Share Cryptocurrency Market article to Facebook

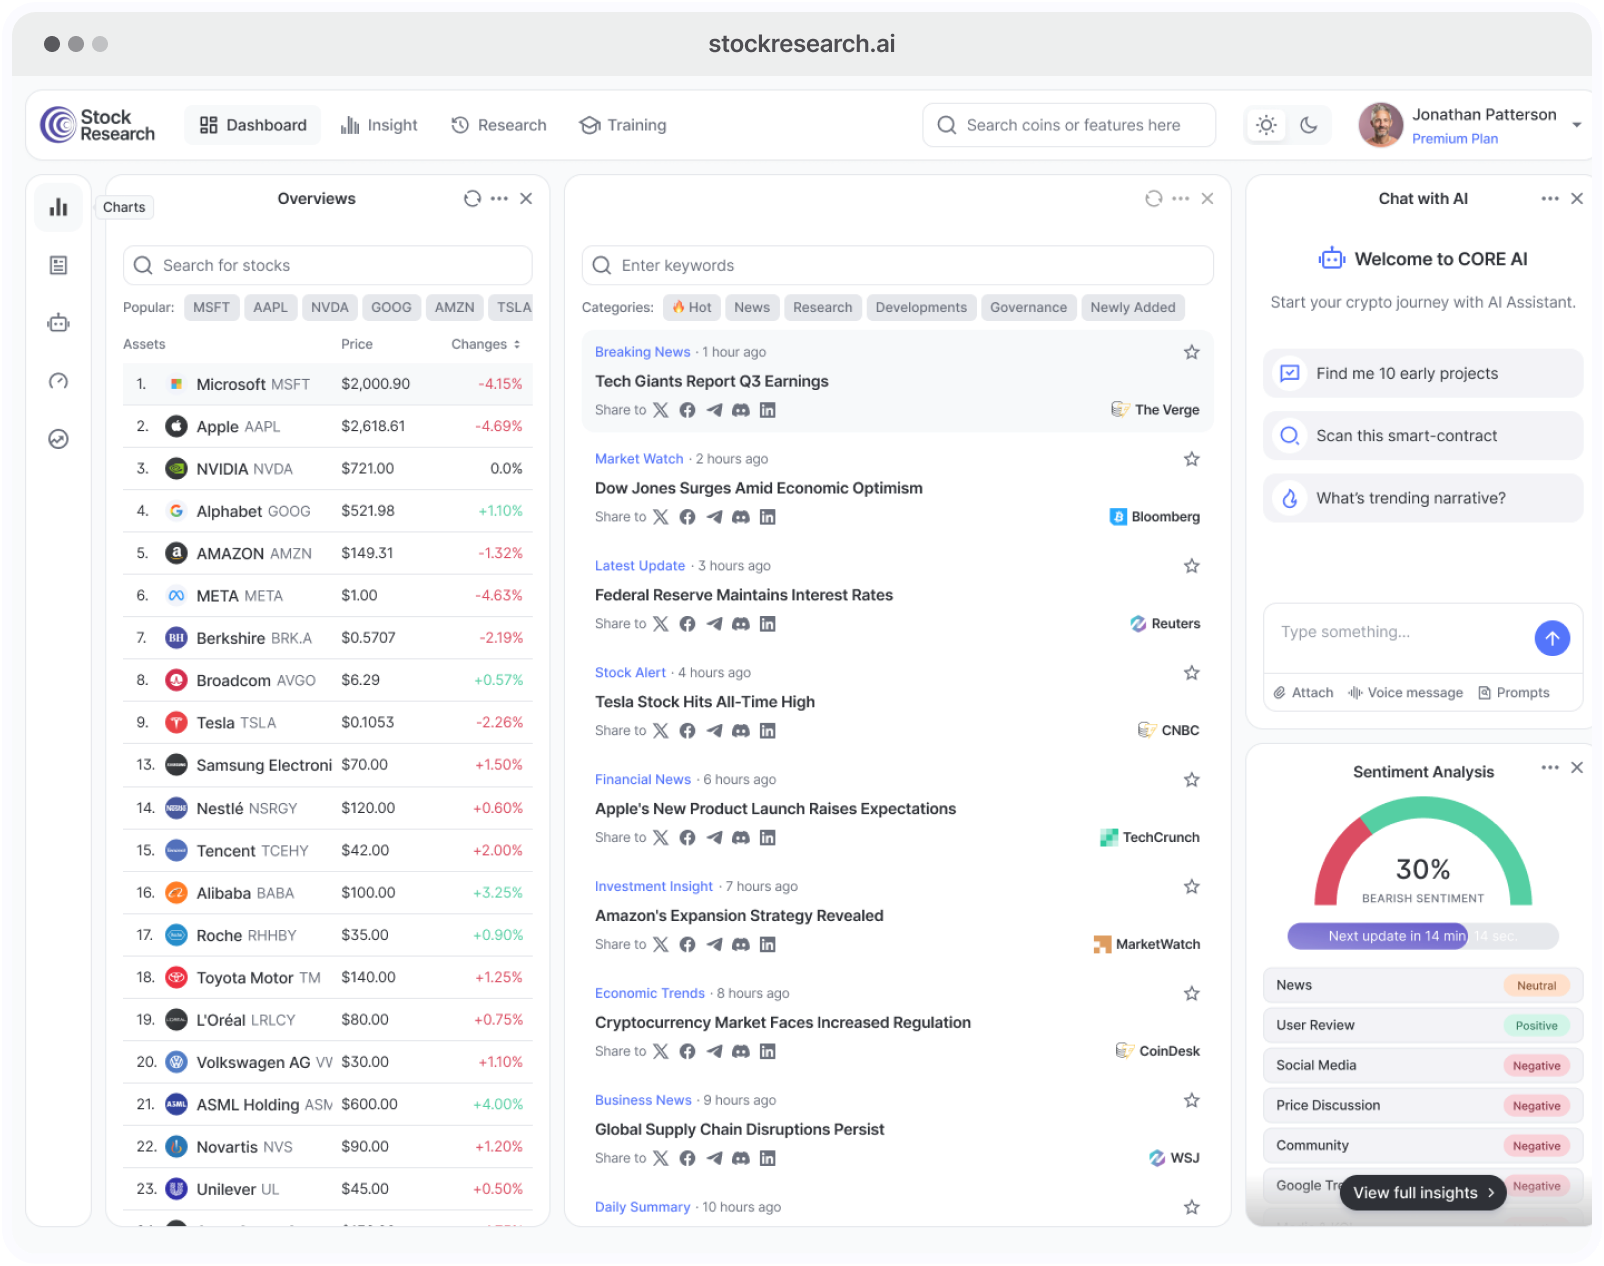(x=687, y=1052)
